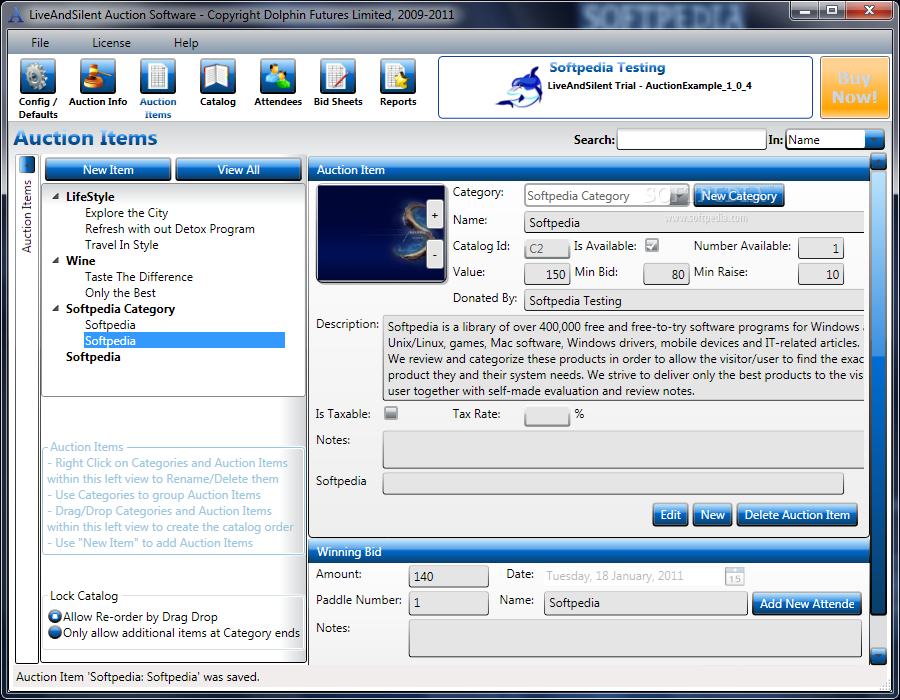Open the File menu
Viewport: 900px width, 700px height.
[x=40, y=43]
